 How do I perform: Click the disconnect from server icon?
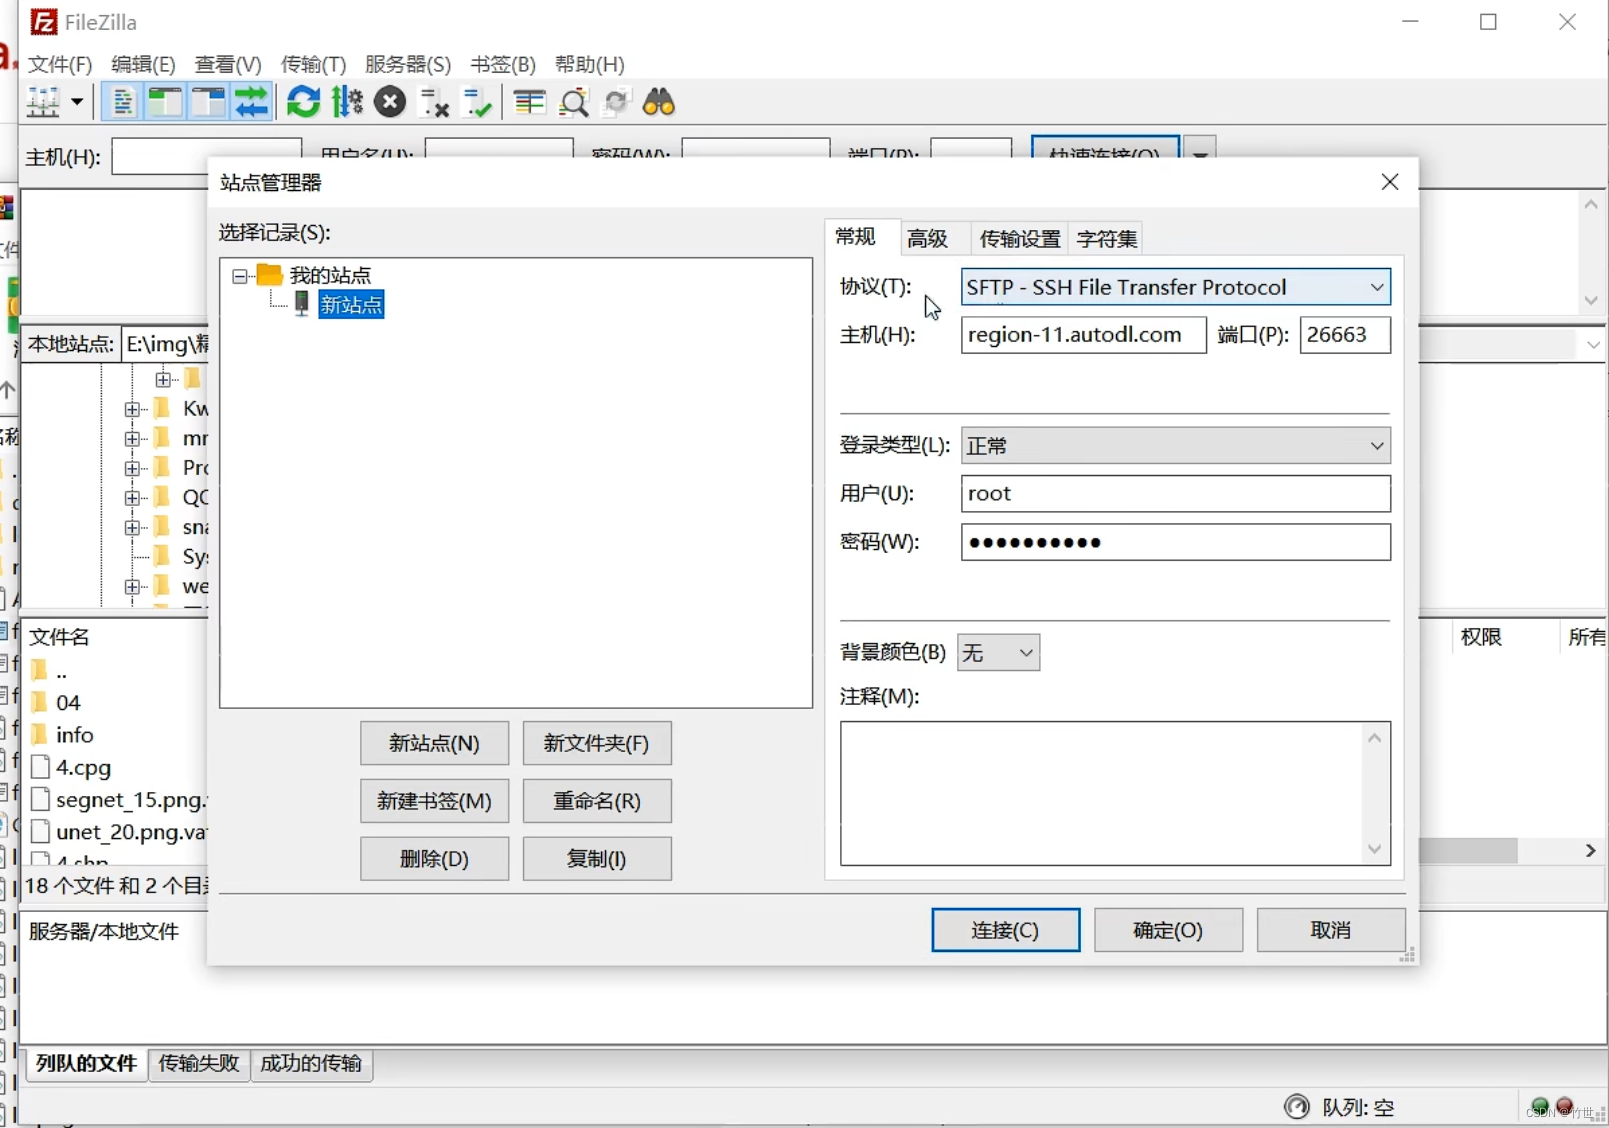coord(434,102)
